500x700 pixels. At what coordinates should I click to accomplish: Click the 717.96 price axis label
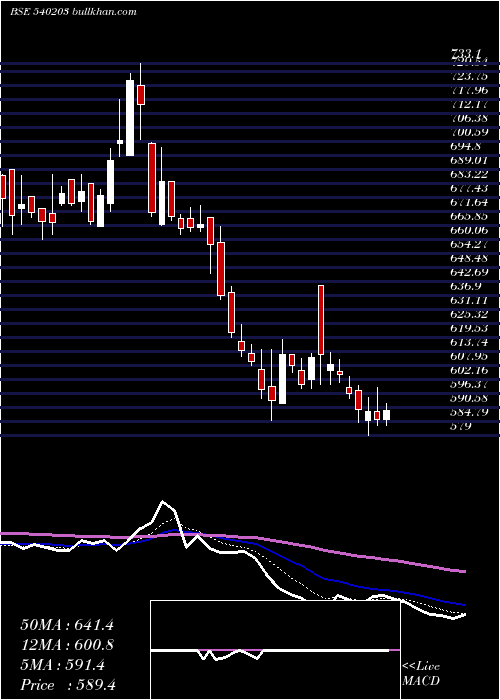(469, 91)
